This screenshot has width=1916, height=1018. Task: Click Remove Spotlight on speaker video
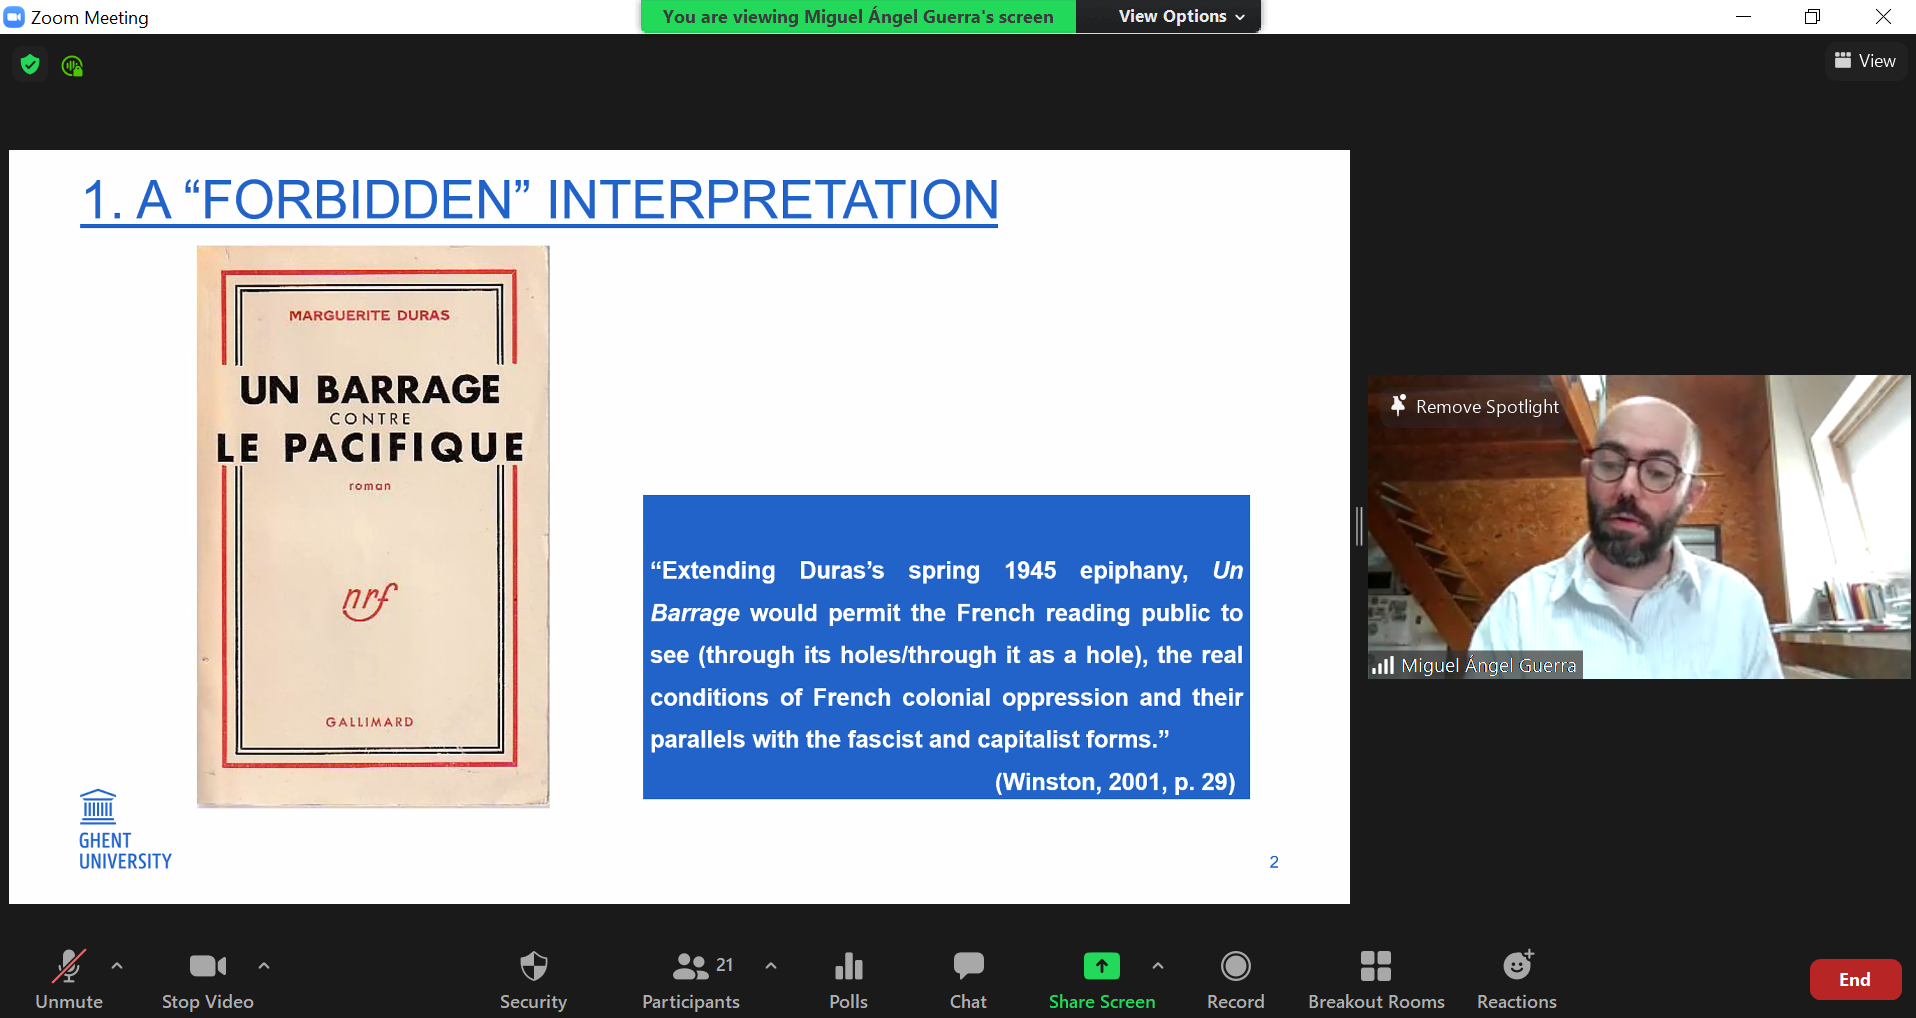[1475, 406]
